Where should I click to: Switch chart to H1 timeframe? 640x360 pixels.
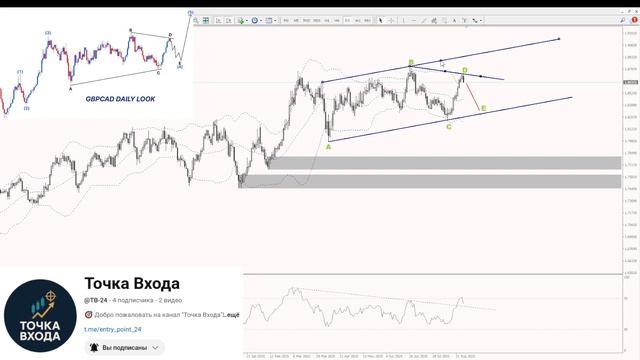coord(327,20)
